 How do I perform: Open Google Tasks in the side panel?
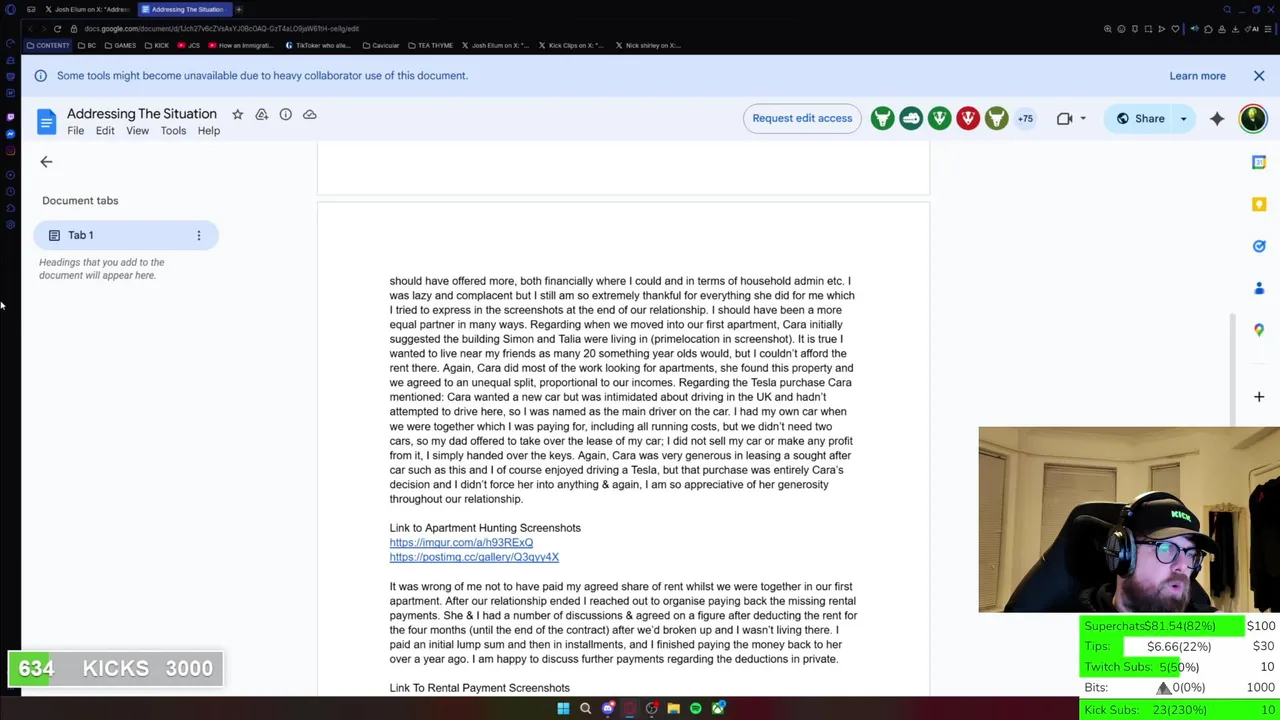1259,246
